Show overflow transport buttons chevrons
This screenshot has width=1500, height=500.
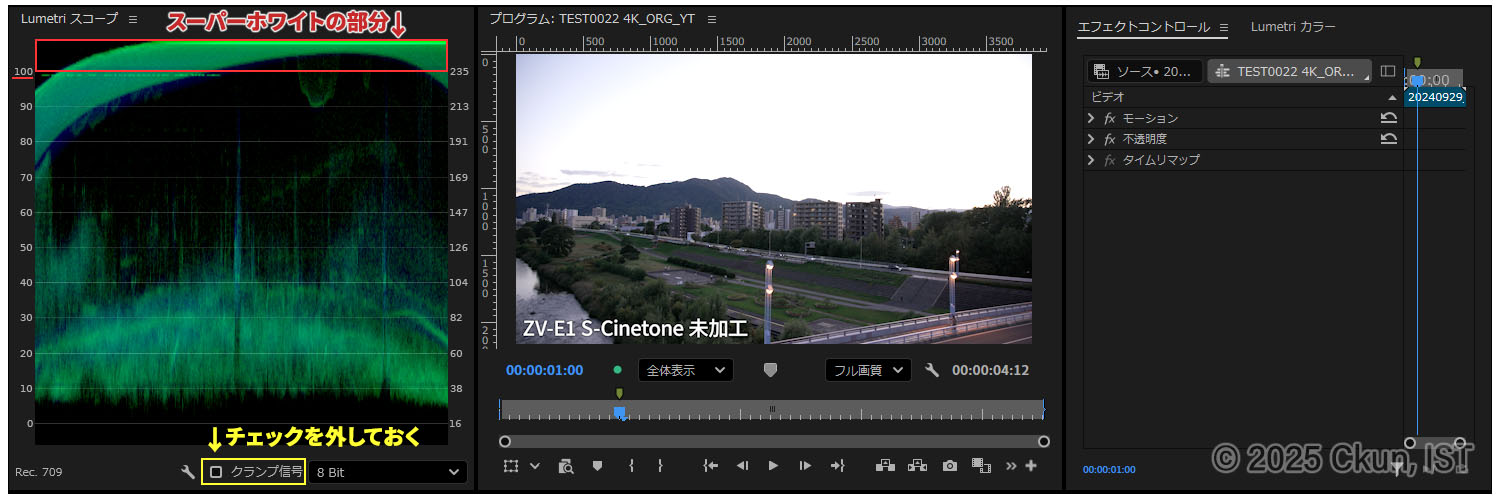tap(1011, 466)
